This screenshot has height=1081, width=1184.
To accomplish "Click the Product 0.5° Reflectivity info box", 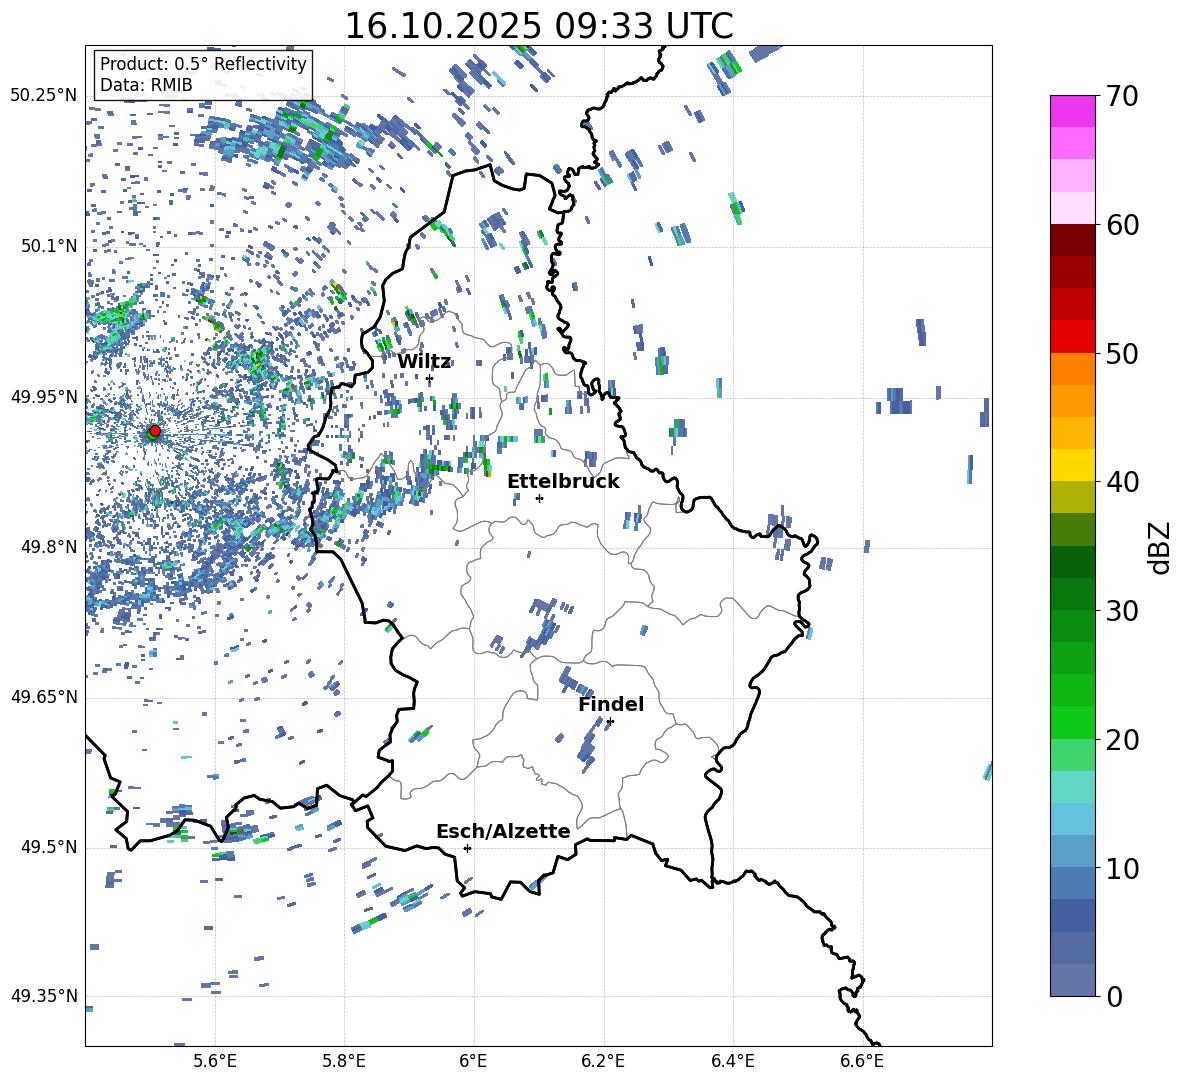I will [x=203, y=75].
